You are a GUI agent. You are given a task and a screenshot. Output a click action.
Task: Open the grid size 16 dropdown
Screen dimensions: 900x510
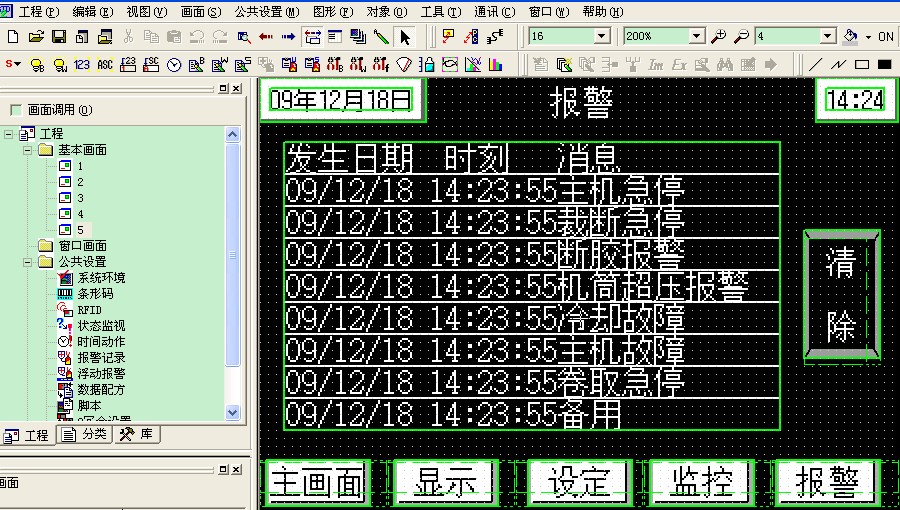(601, 37)
